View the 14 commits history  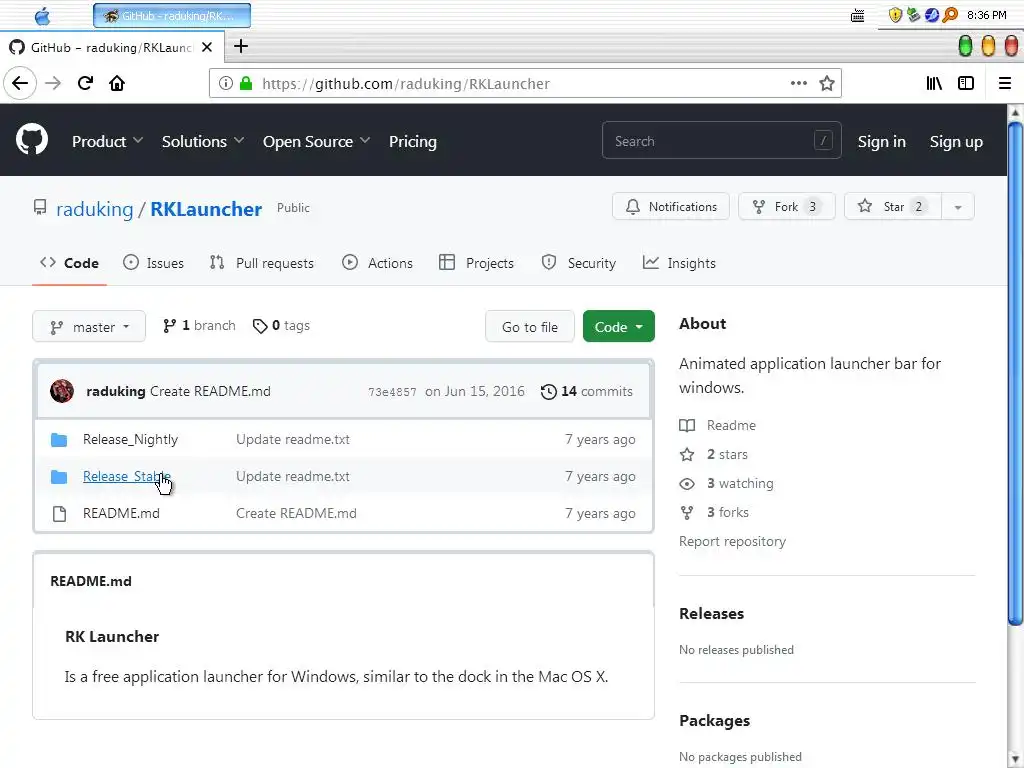(587, 391)
